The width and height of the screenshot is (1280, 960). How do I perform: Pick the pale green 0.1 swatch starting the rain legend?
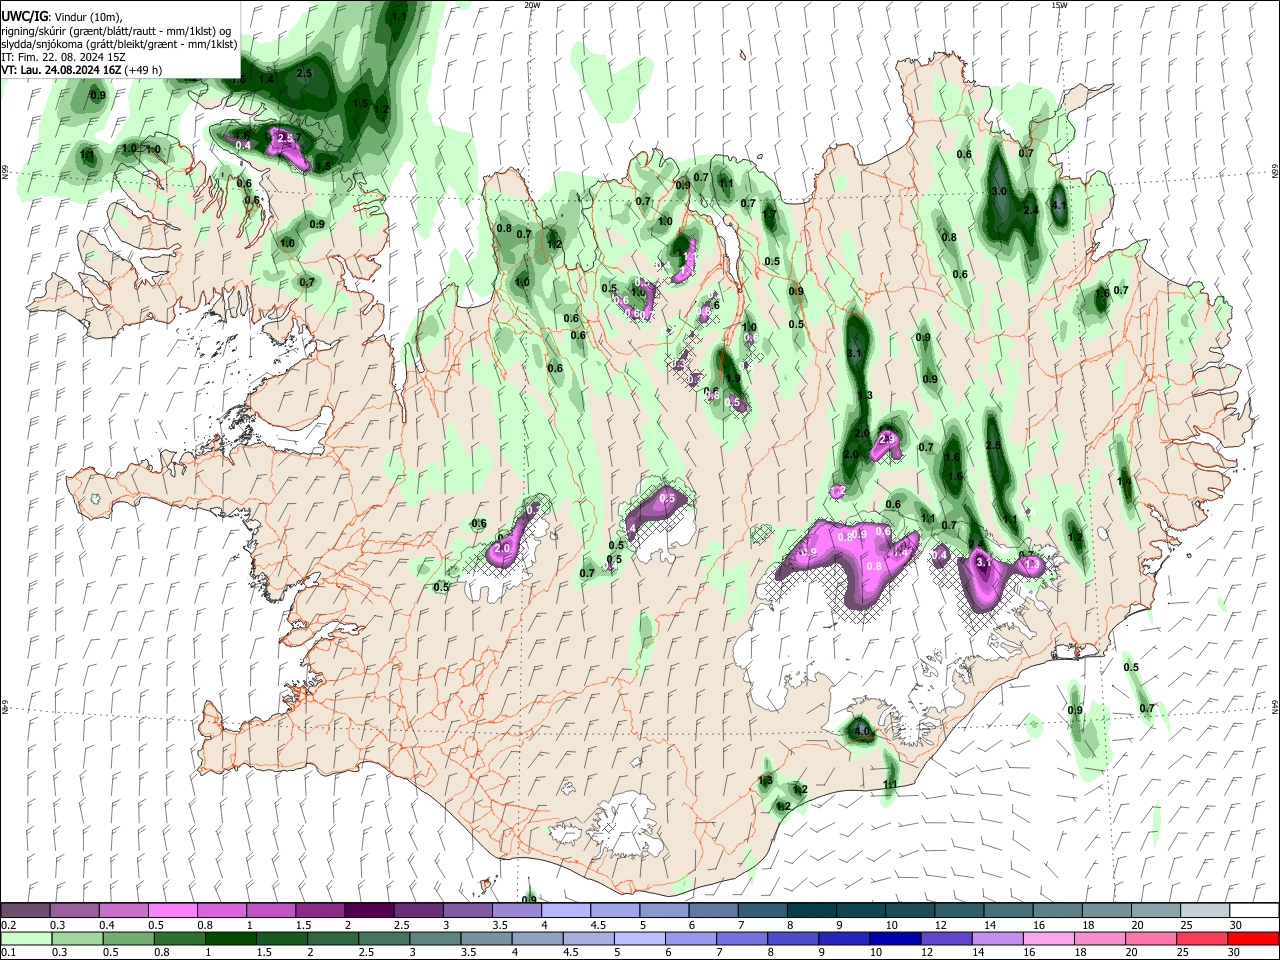(x=25, y=938)
